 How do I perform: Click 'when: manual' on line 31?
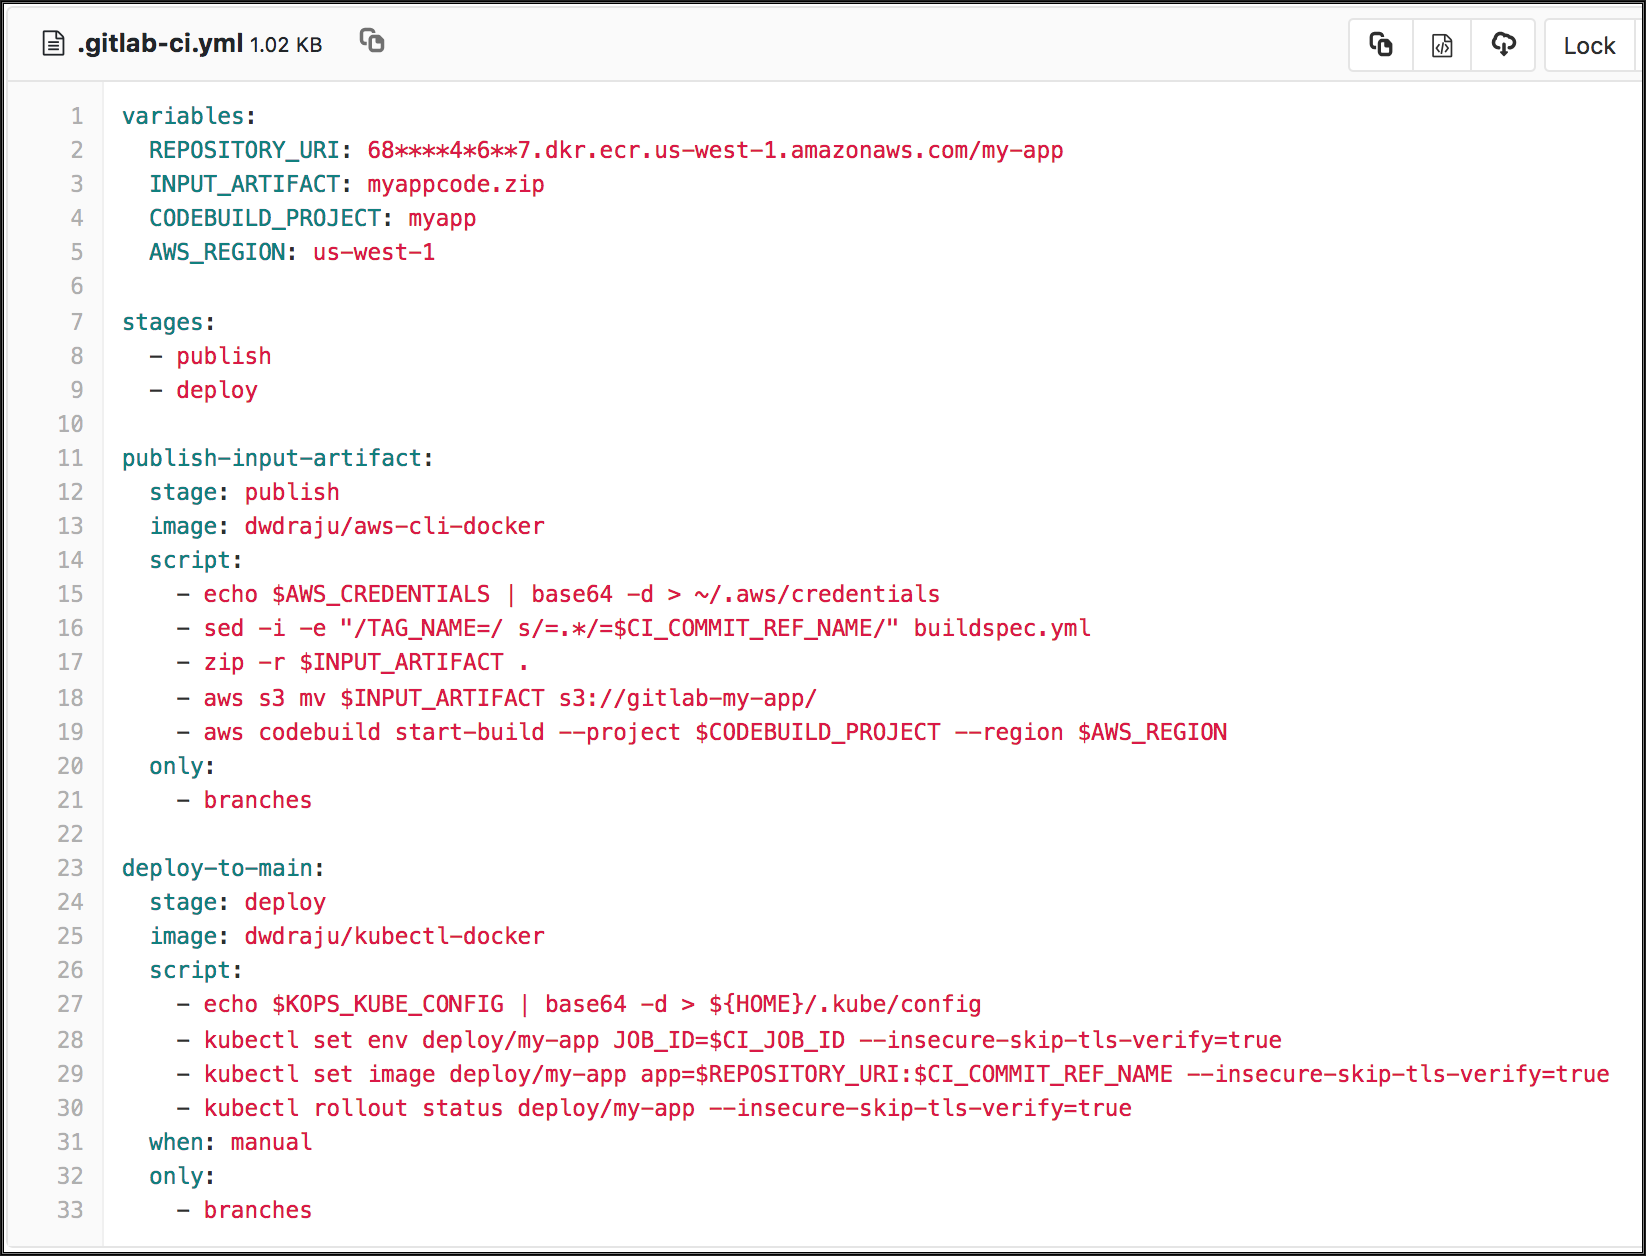[230, 1142]
